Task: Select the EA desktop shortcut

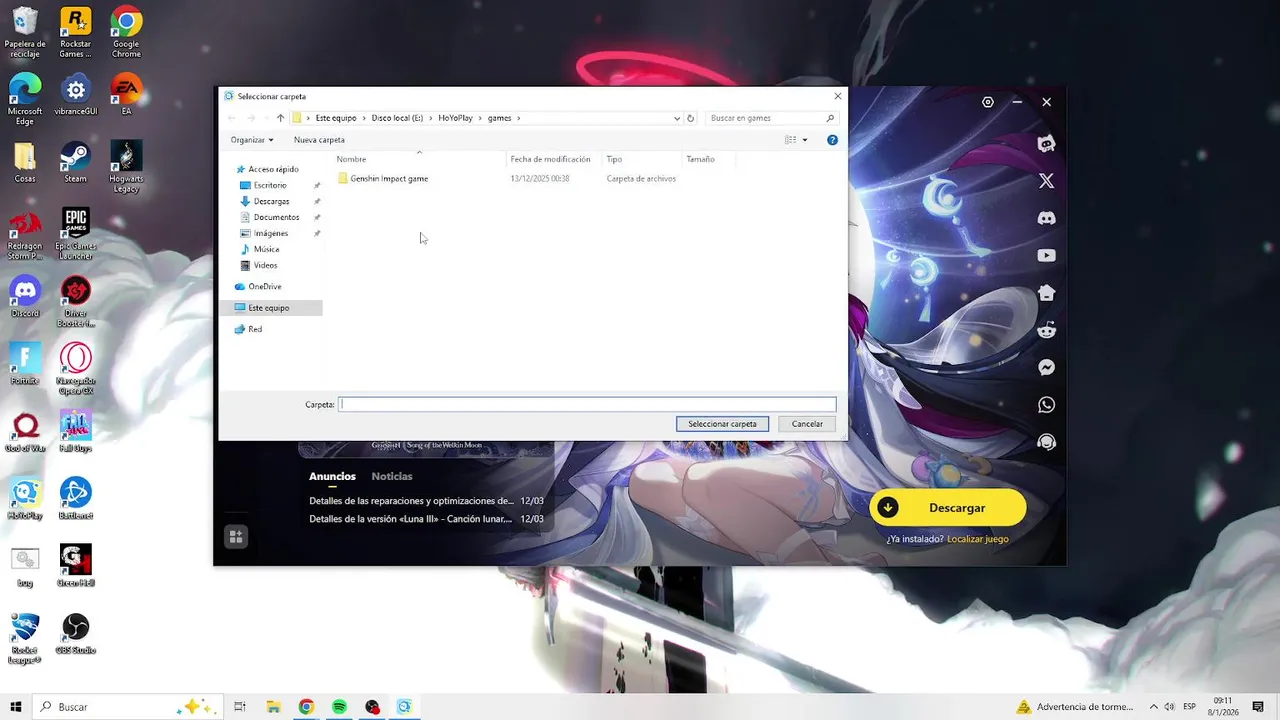Action: [x=126, y=95]
